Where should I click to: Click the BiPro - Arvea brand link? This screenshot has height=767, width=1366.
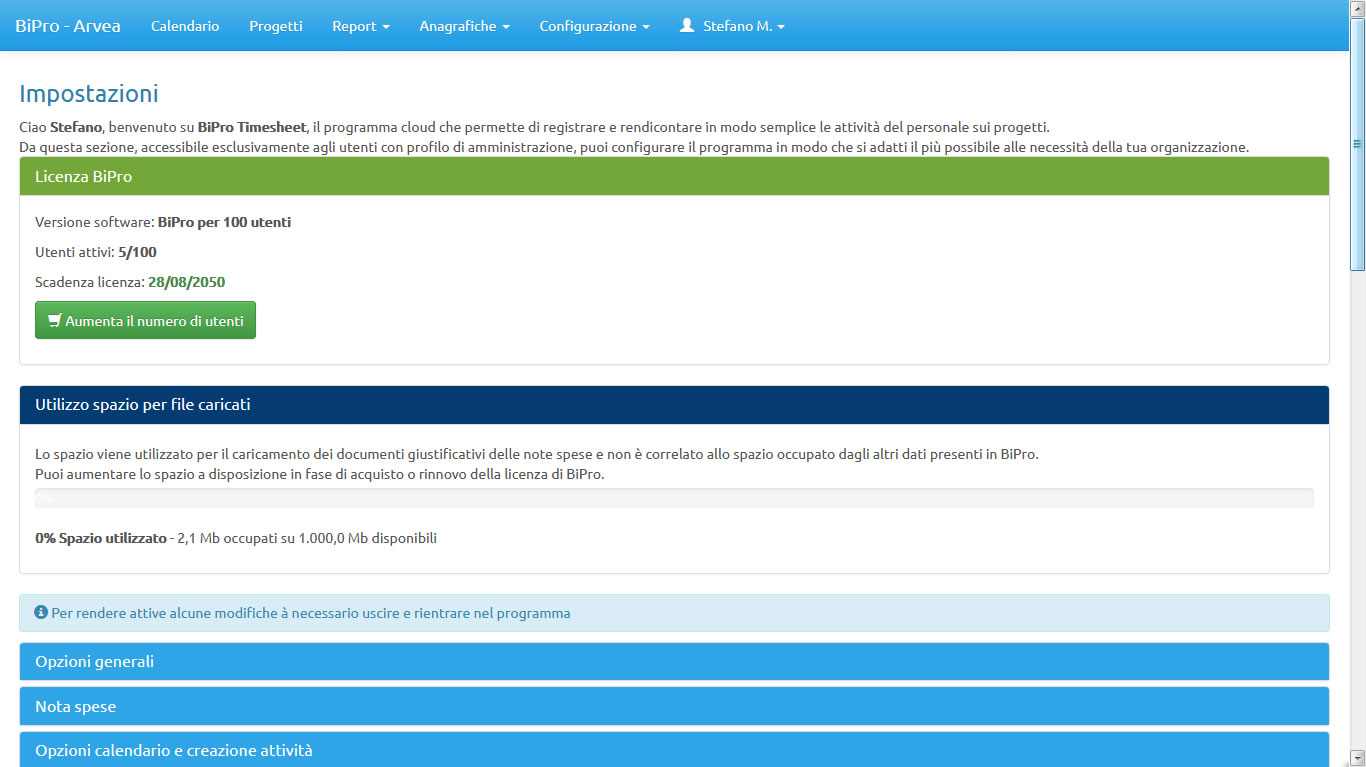tap(68, 26)
